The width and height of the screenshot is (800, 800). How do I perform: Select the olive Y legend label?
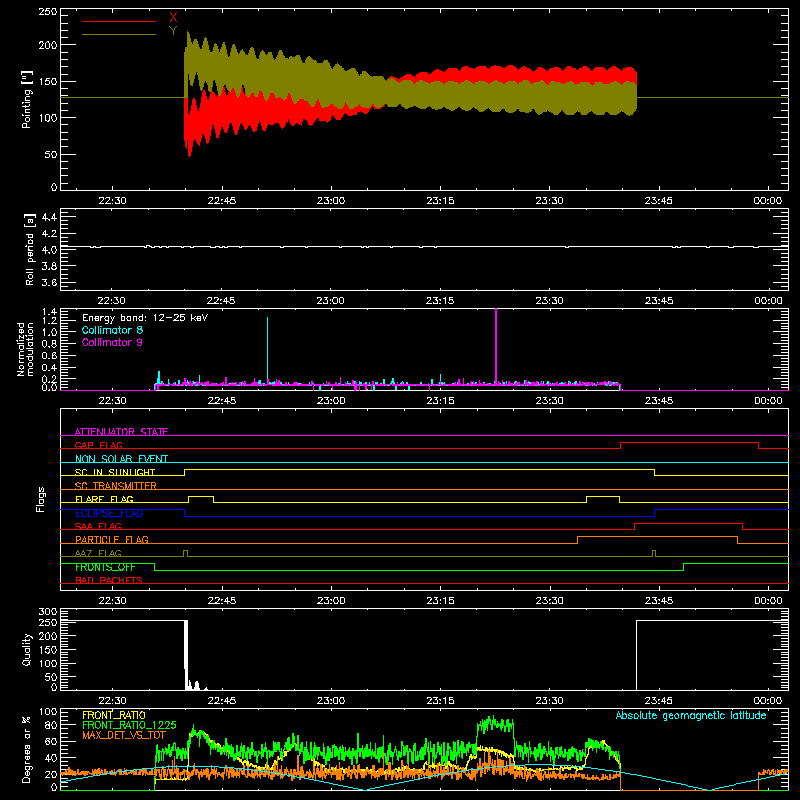(x=173, y=31)
